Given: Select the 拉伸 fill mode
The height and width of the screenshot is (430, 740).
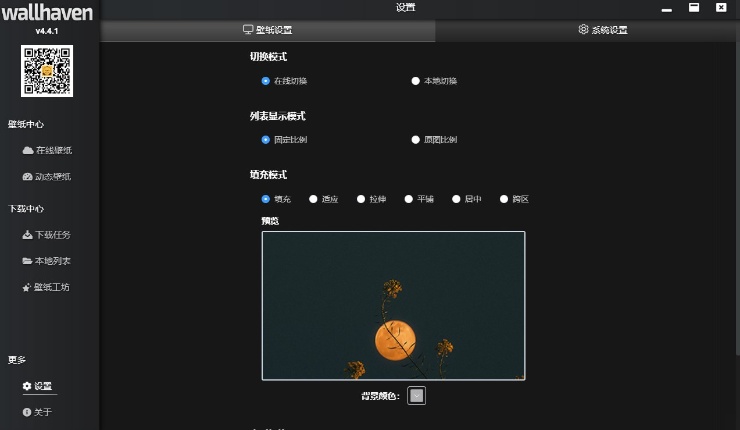Looking at the screenshot, I should click(371, 199).
